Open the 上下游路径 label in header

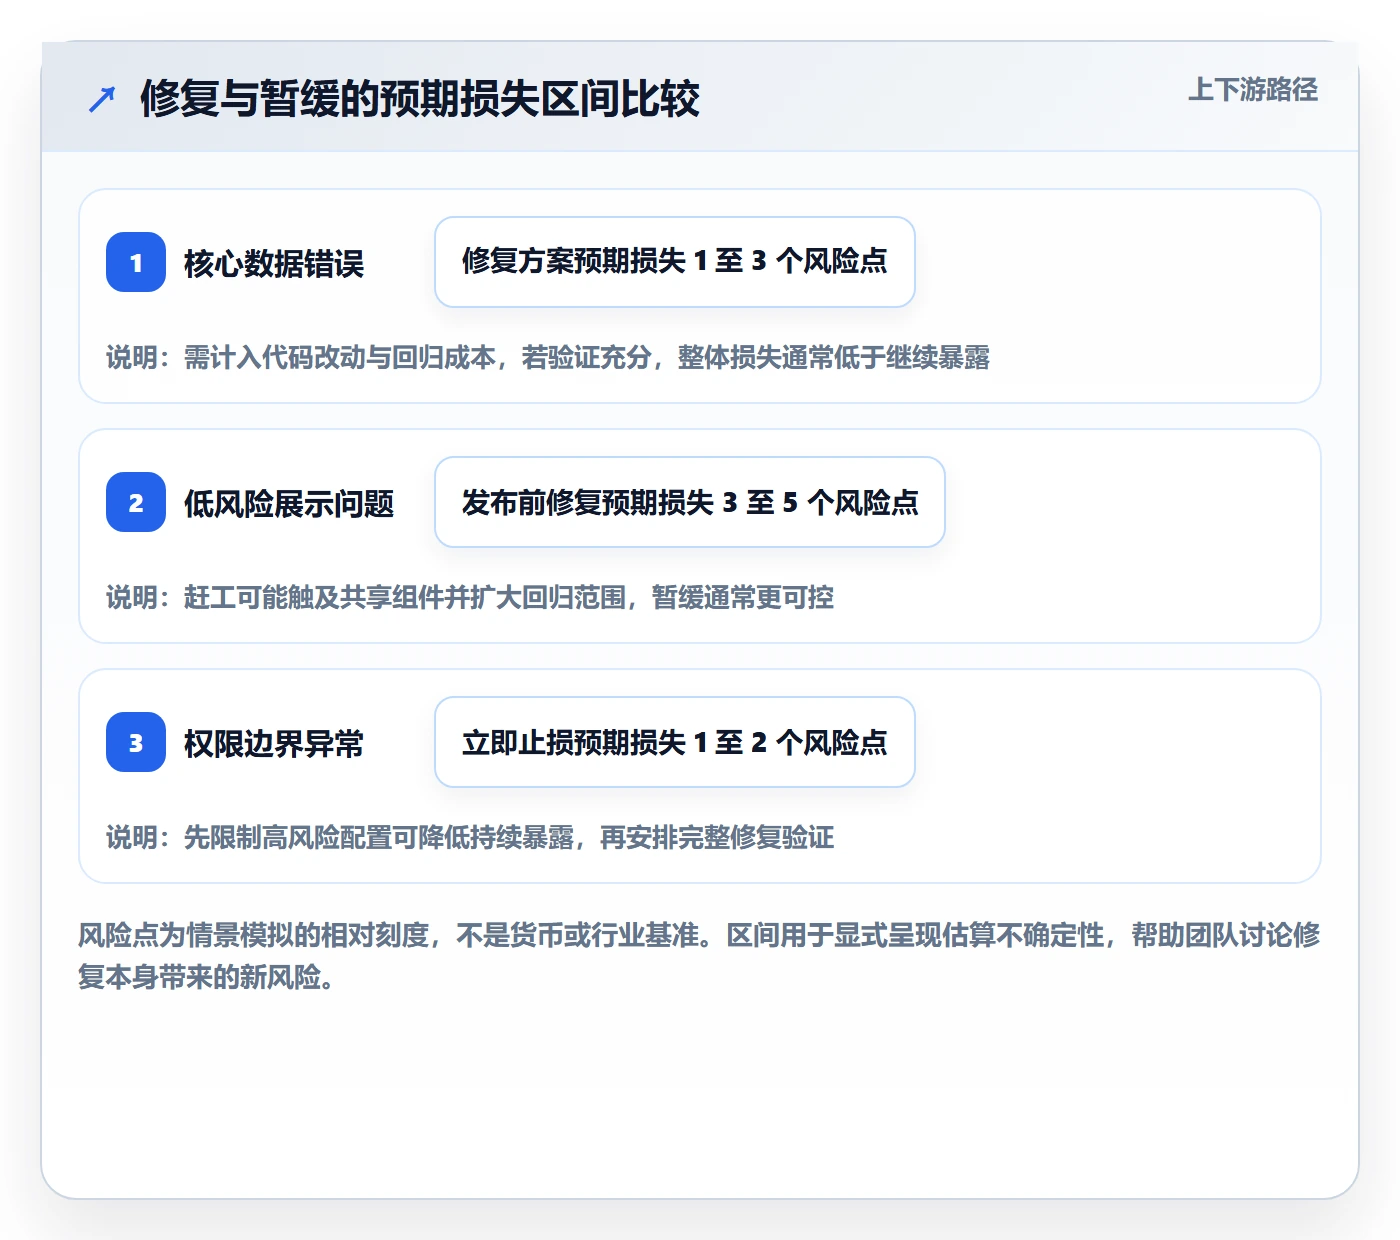(1252, 90)
